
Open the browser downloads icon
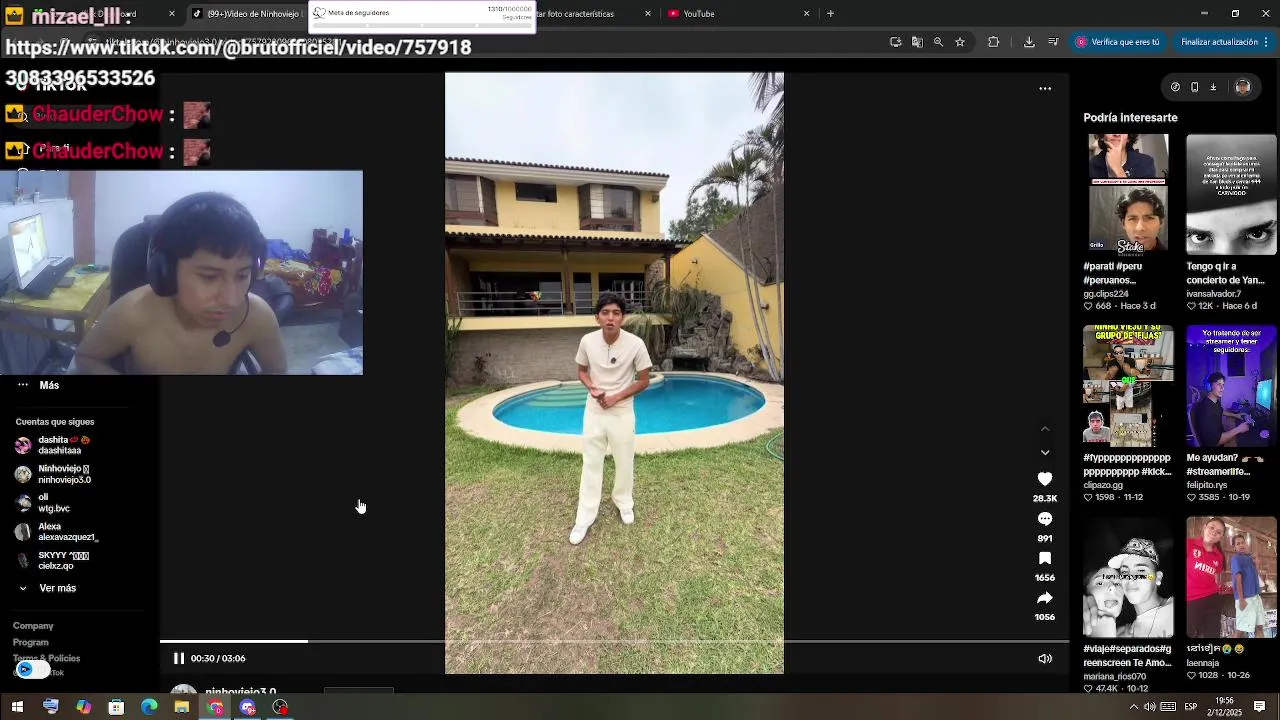click(x=1029, y=42)
